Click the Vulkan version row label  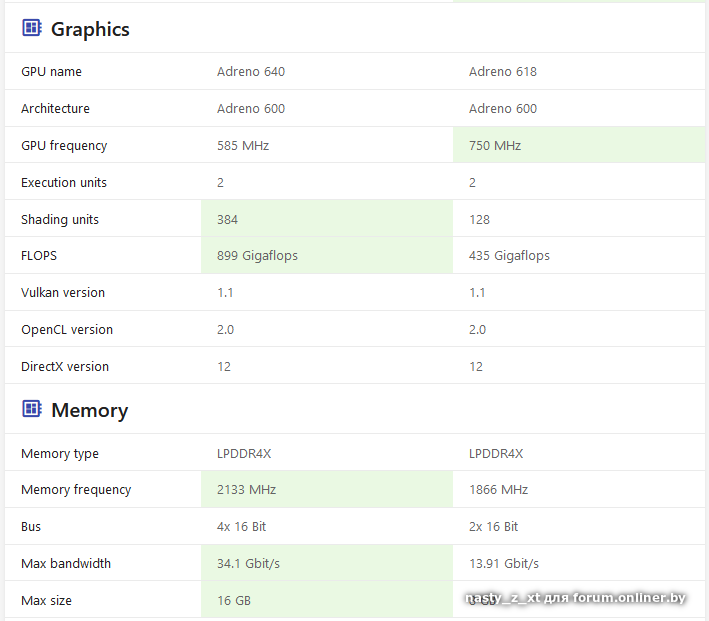pos(63,293)
